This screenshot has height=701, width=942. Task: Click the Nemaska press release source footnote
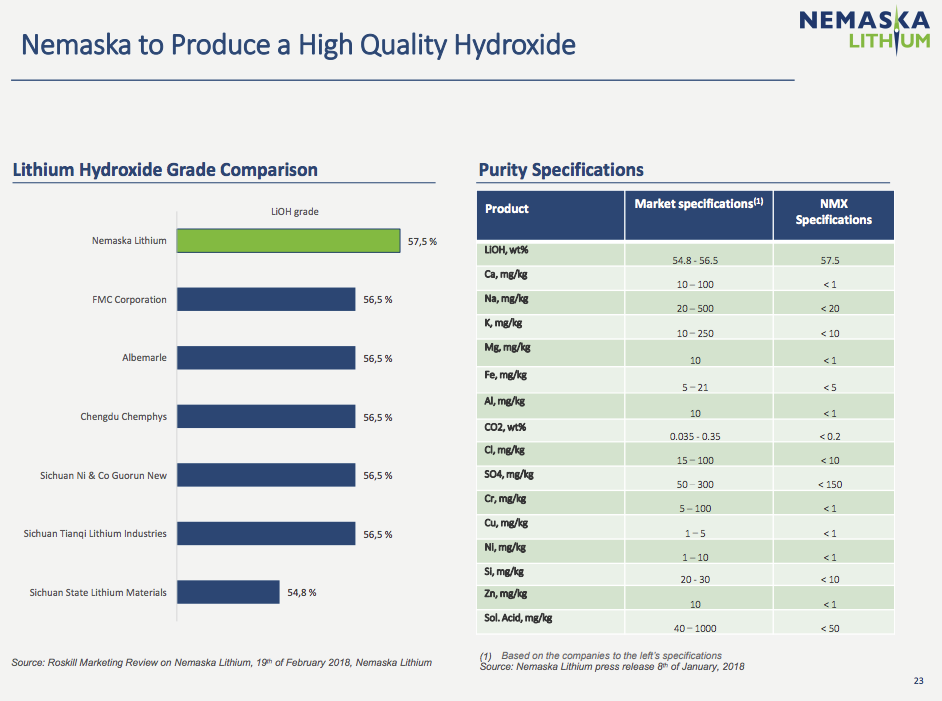(612, 666)
